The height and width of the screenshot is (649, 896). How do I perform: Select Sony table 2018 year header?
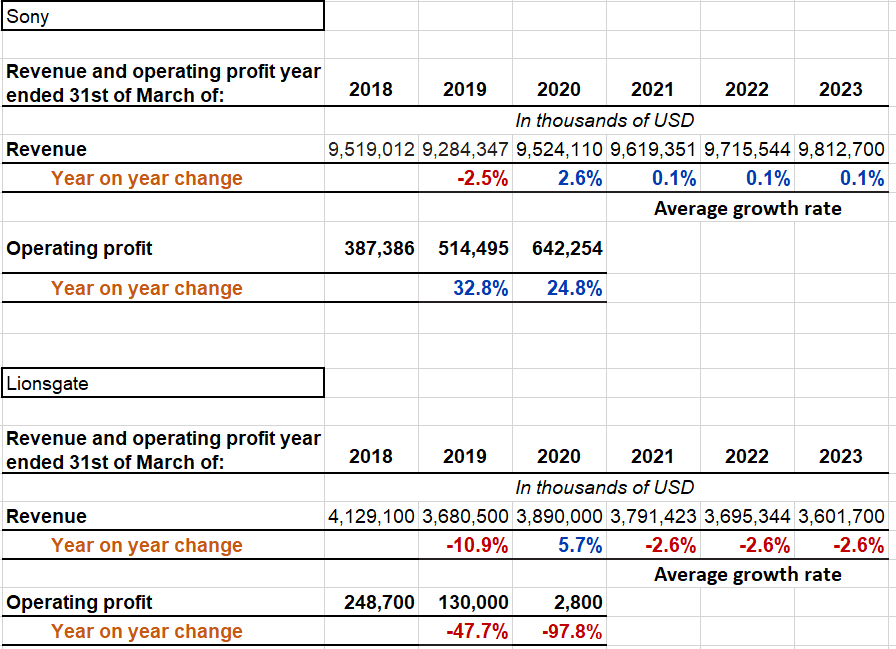pos(371,89)
